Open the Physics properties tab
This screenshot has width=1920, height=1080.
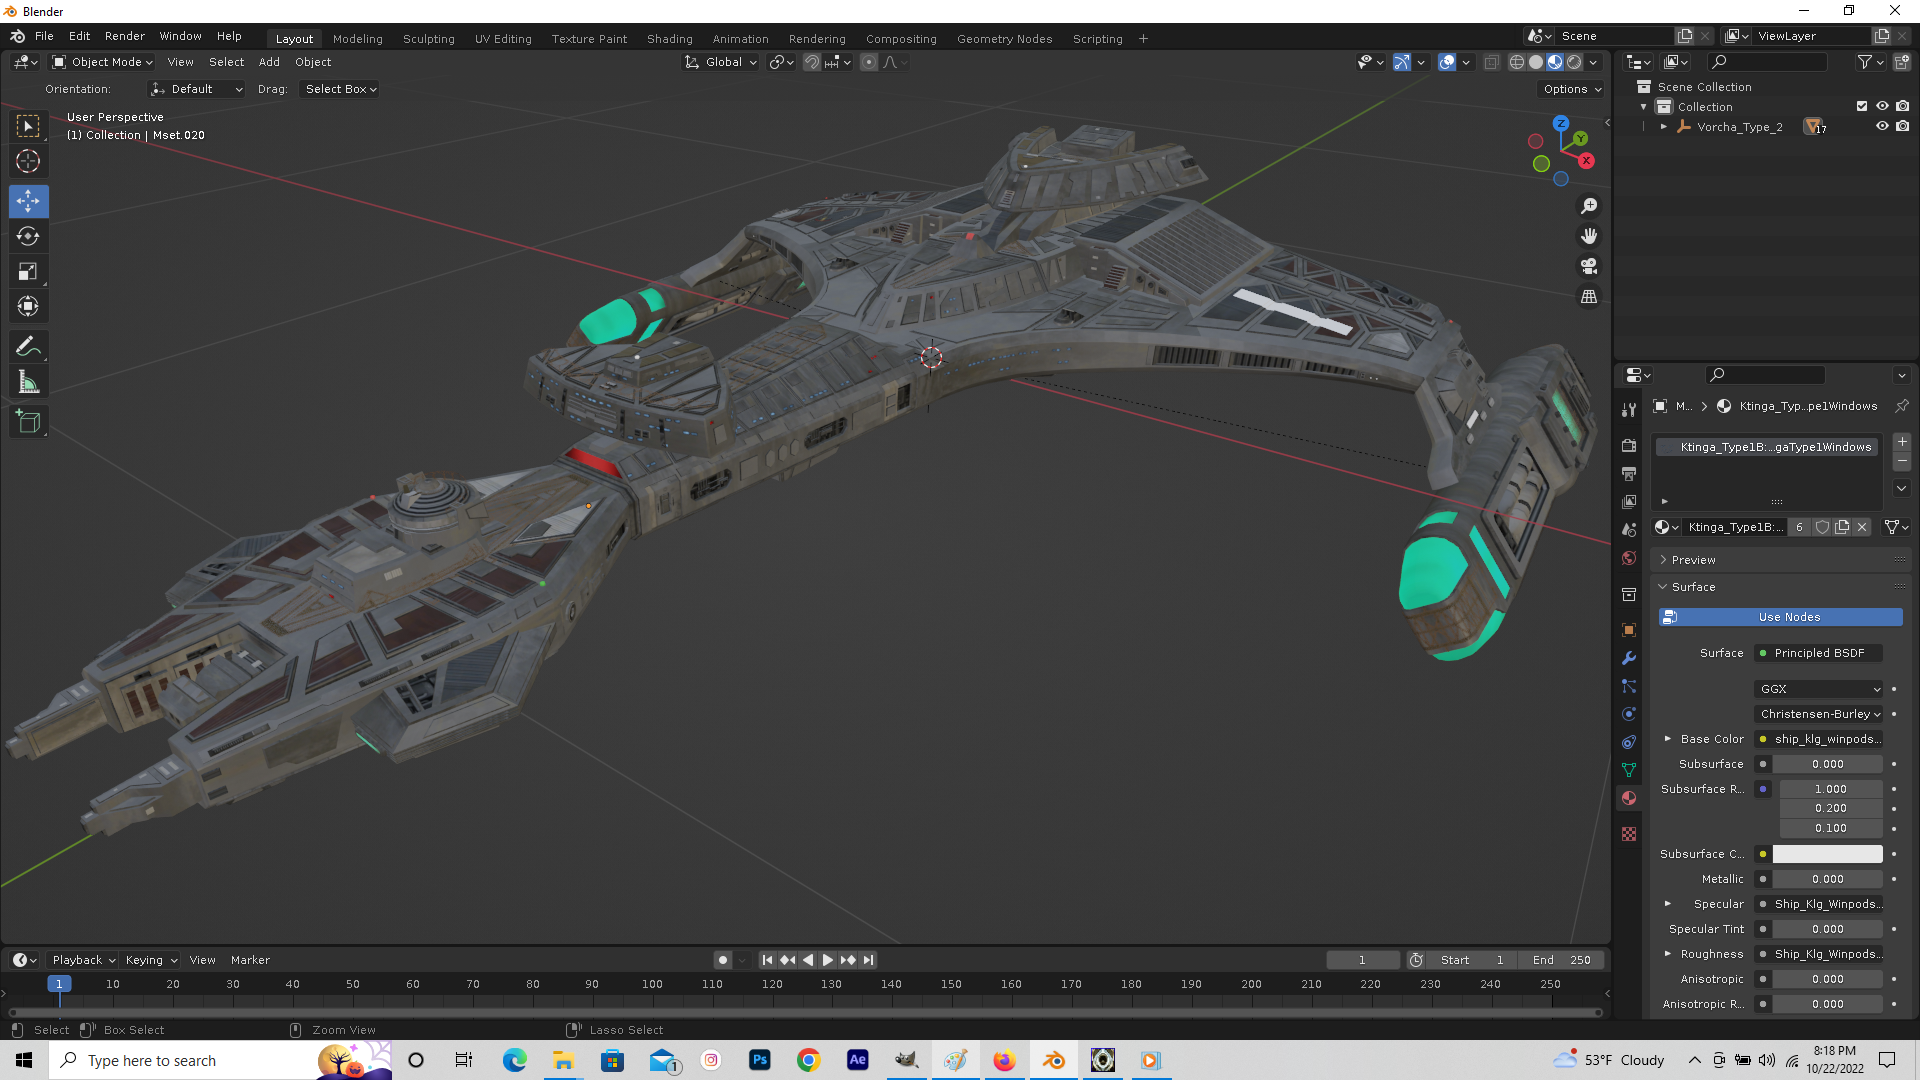coord(1629,714)
